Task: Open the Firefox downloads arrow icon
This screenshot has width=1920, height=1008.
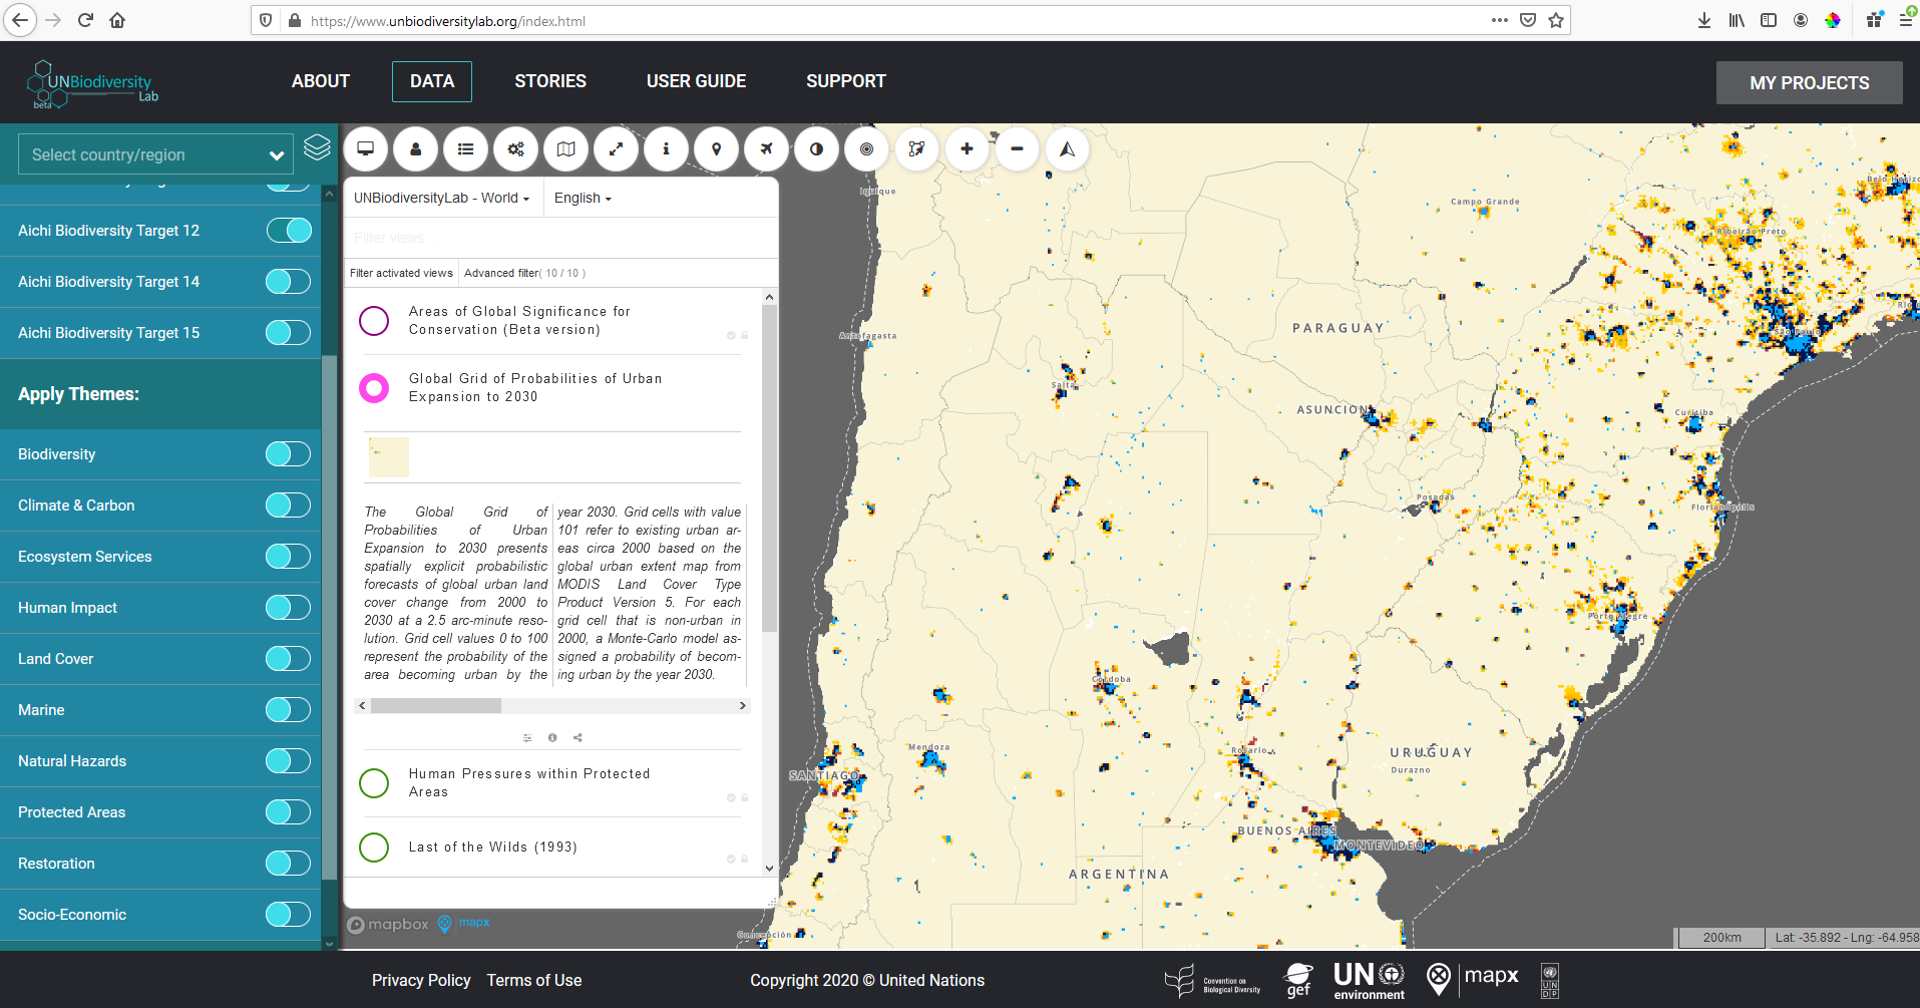Action: coord(1704,20)
